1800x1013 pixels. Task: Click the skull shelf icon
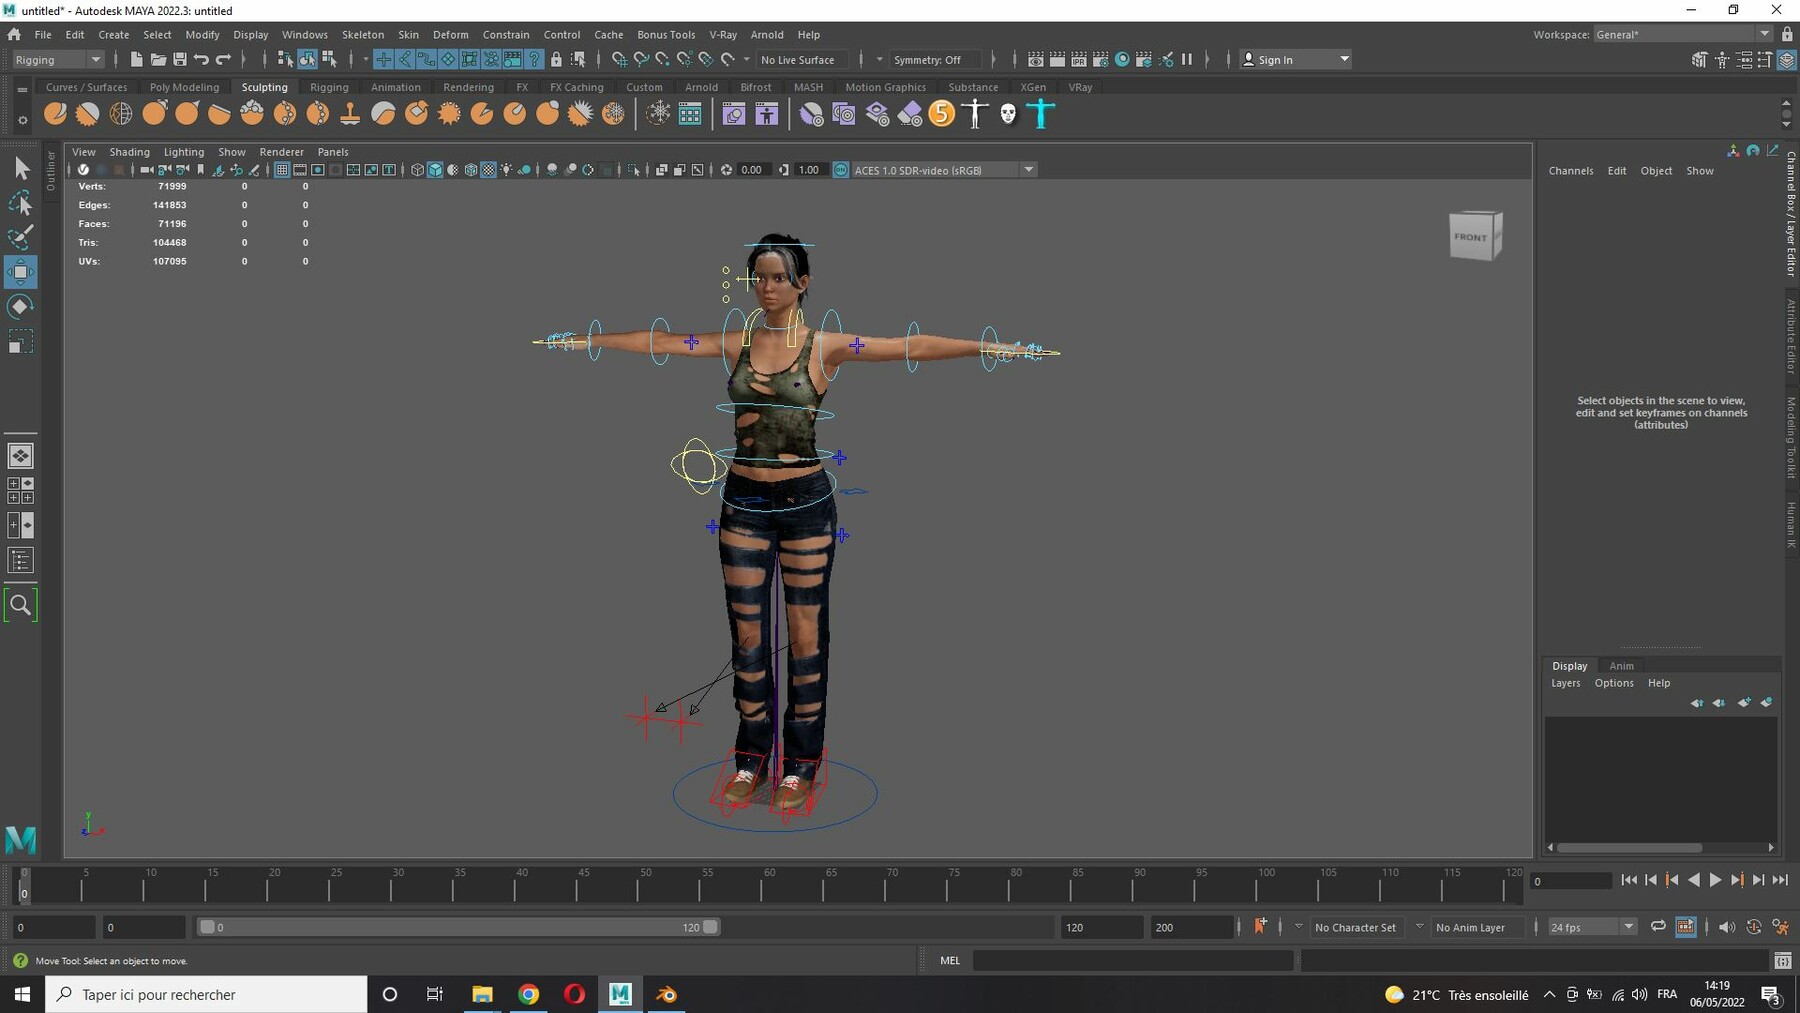pos(1008,114)
